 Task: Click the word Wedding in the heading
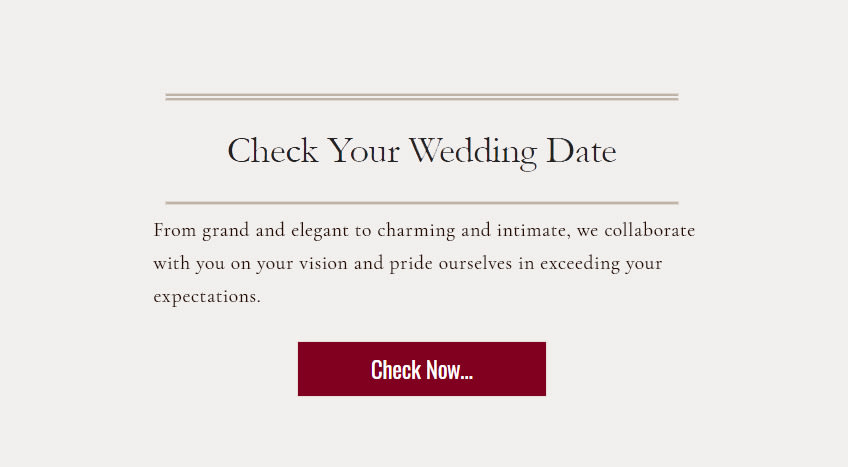pos(473,152)
